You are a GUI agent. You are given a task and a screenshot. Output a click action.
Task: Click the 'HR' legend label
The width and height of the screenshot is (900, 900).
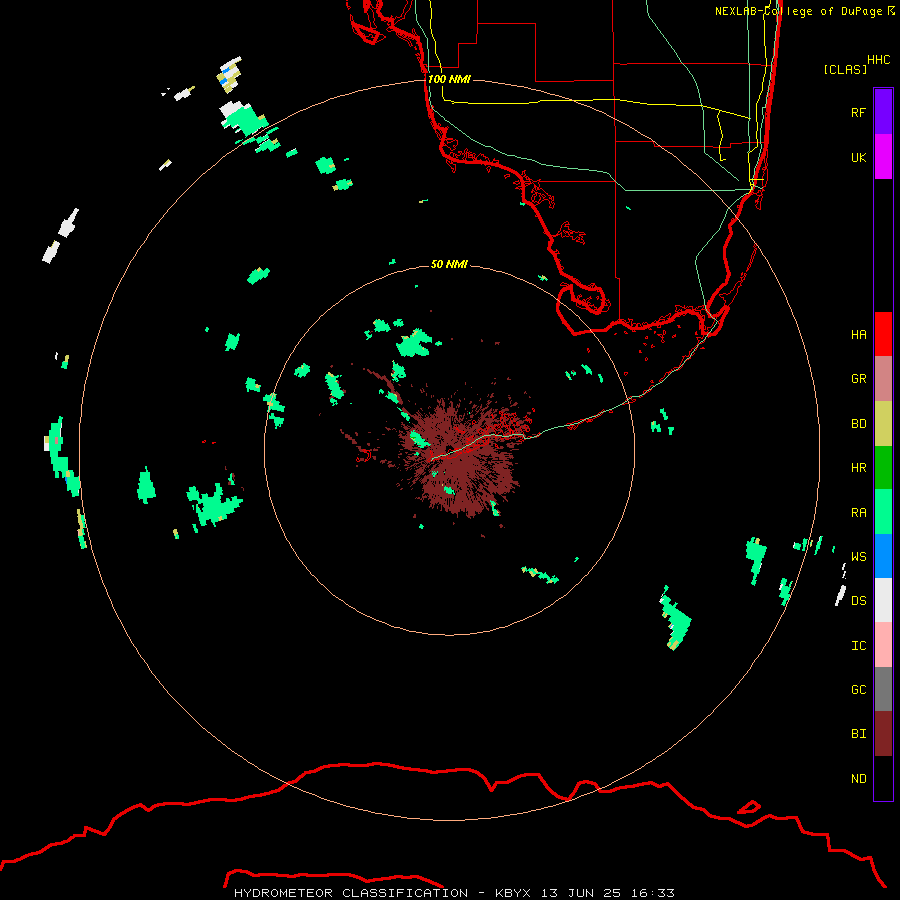pyautogui.click(x=858, y=468)
